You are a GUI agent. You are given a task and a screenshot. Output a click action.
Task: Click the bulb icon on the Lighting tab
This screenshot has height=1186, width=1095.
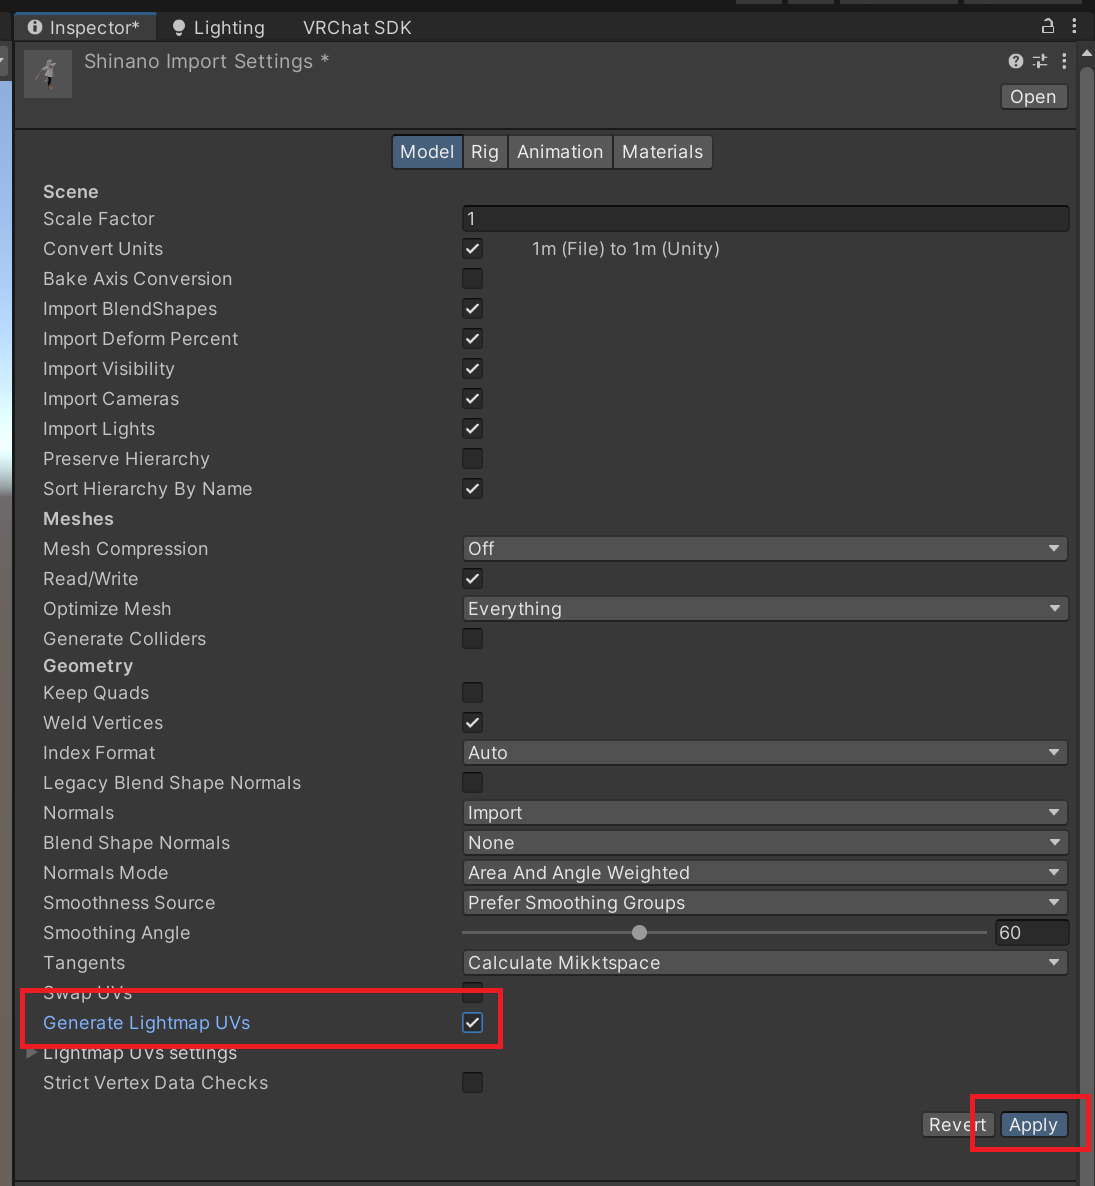click(x=178, y=27)
